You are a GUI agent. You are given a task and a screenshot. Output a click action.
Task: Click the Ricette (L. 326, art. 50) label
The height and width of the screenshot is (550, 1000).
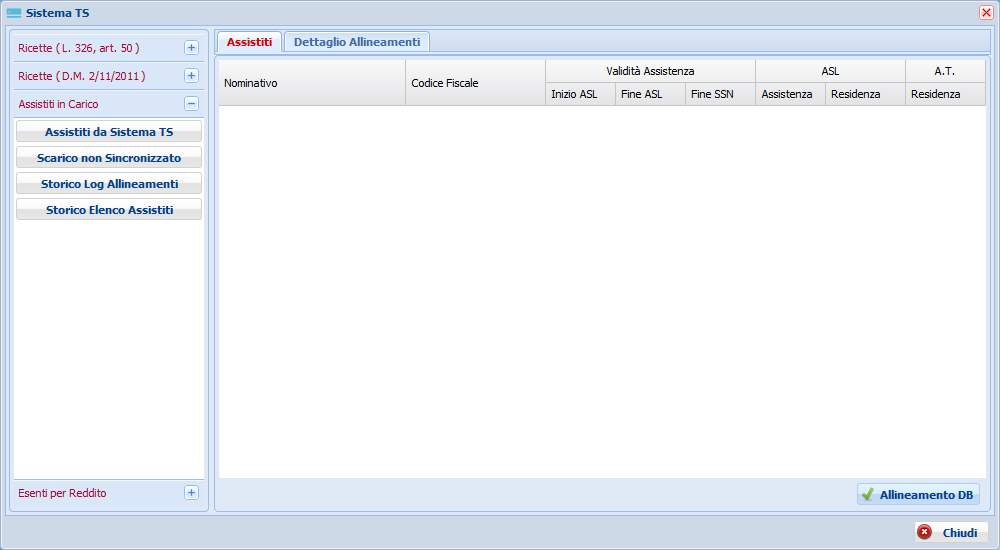coord(78,48)
